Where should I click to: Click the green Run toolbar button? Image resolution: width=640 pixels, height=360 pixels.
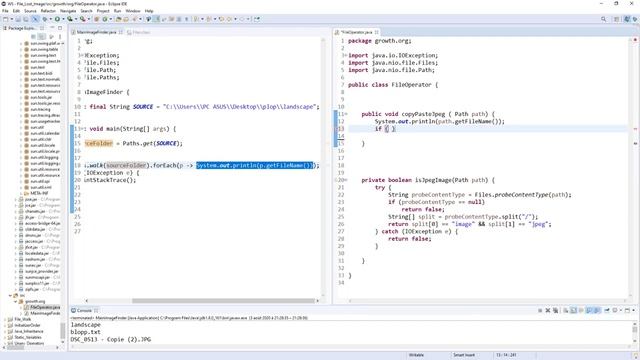pyautogui.click(x=57, y=19)
